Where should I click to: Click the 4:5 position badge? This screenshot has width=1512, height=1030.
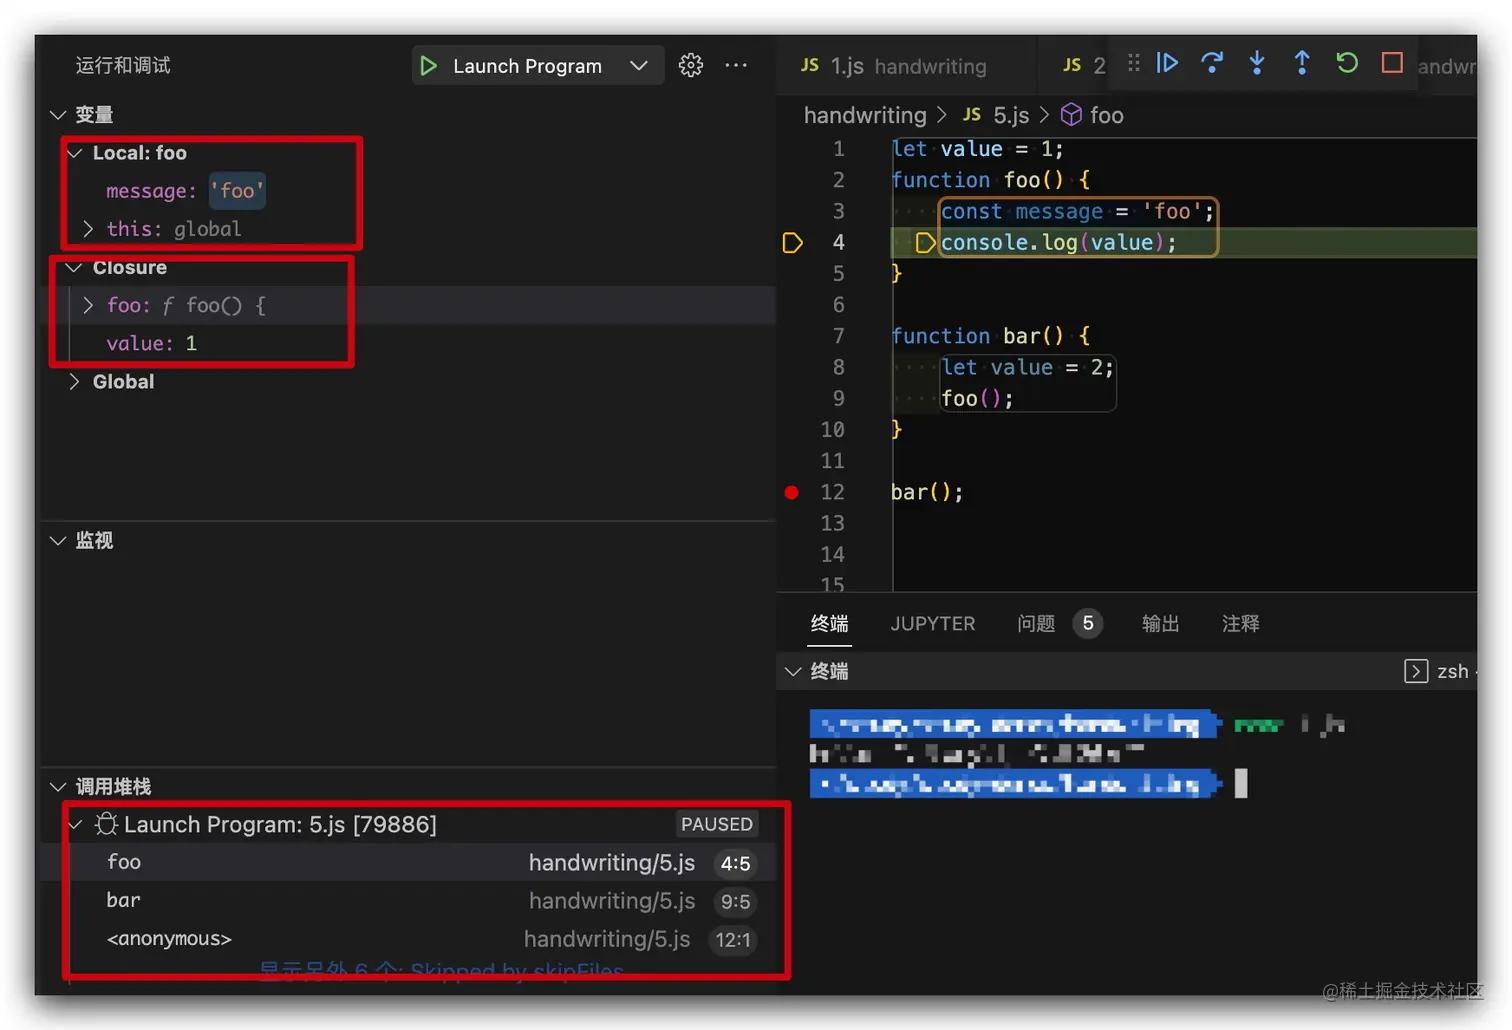(x=735, y=863)
